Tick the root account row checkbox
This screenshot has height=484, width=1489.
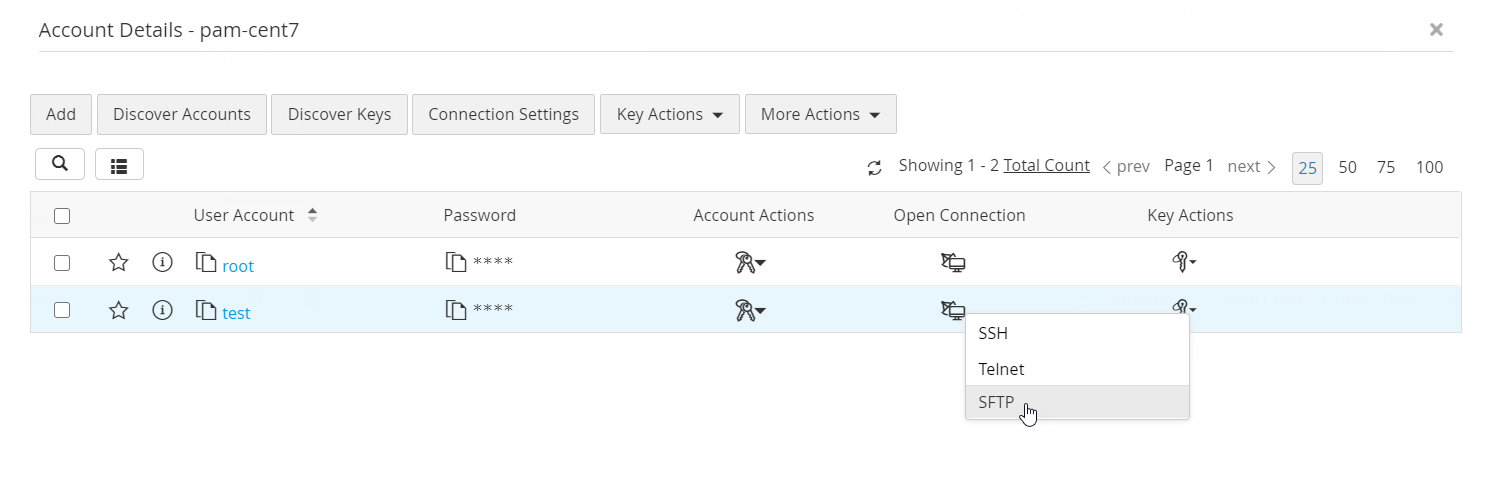[62, 263]
